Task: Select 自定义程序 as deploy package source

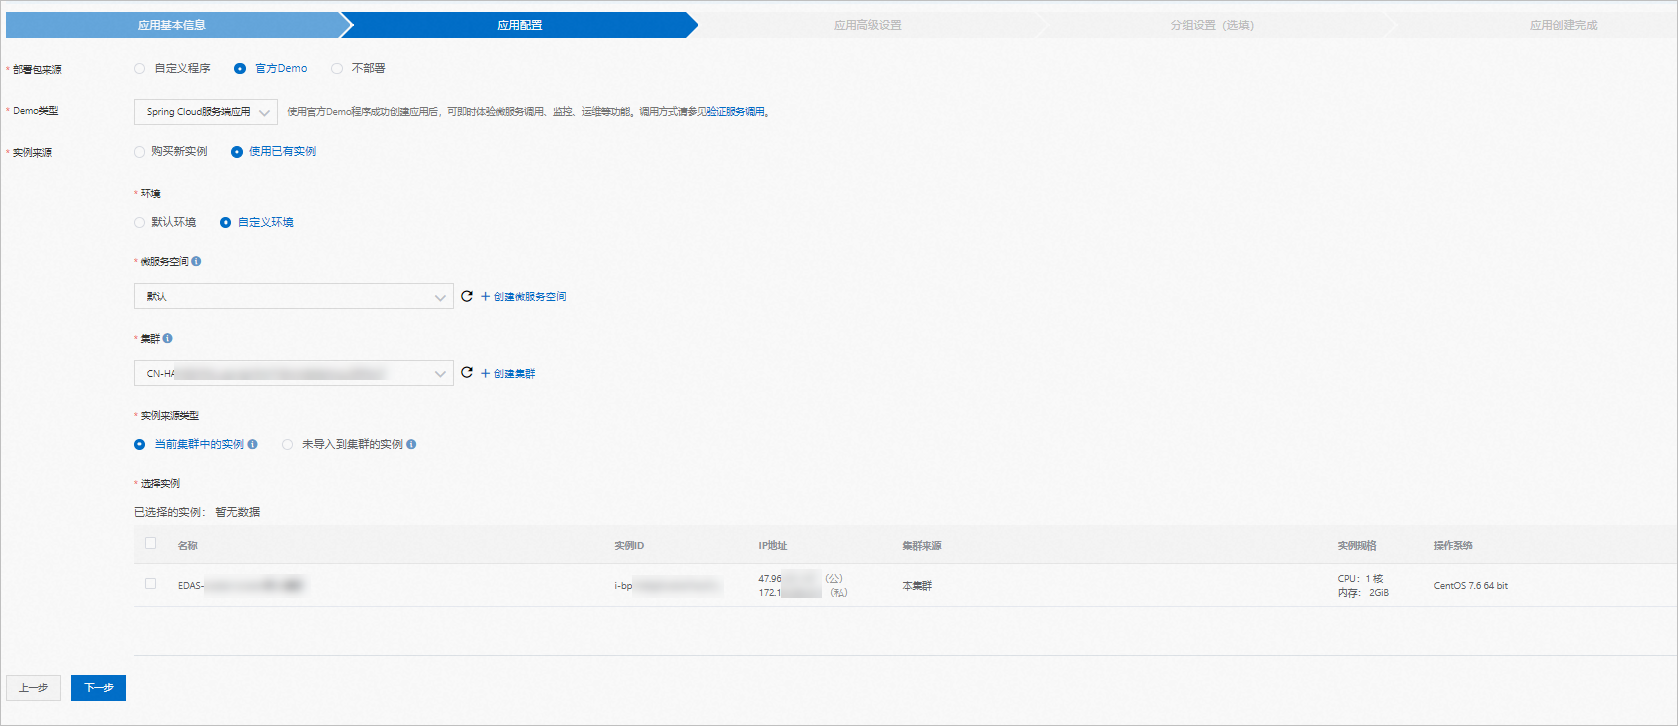Action: 139,68
